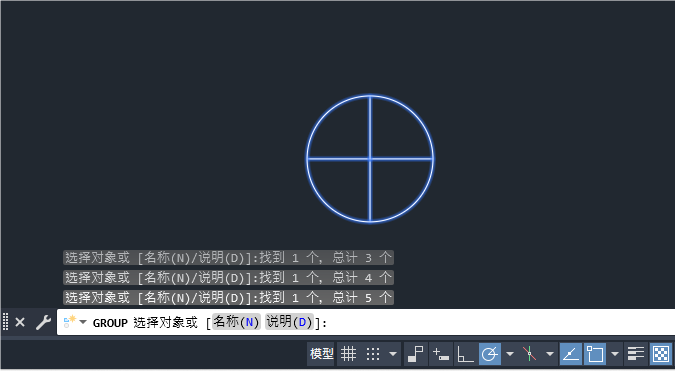Toggle isometric drafting icon
This screenshot has height=371, width=675.
[x=529, y=354]
